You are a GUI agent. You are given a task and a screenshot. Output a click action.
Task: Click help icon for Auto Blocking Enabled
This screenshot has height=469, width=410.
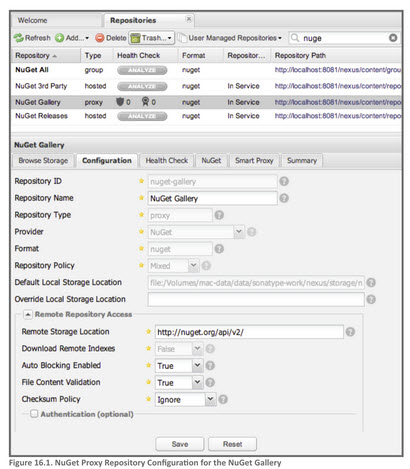pyautogui.click(x=210, y=366)
